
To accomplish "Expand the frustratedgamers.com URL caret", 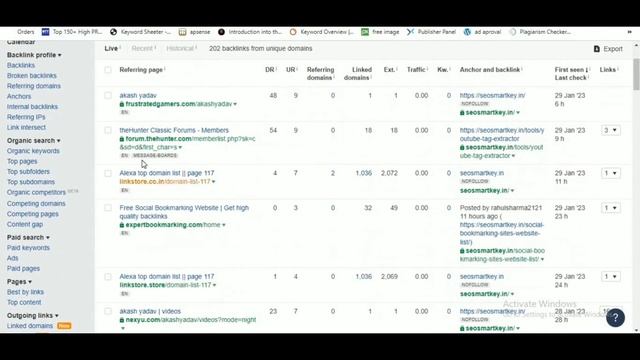I will pos(235,104).
